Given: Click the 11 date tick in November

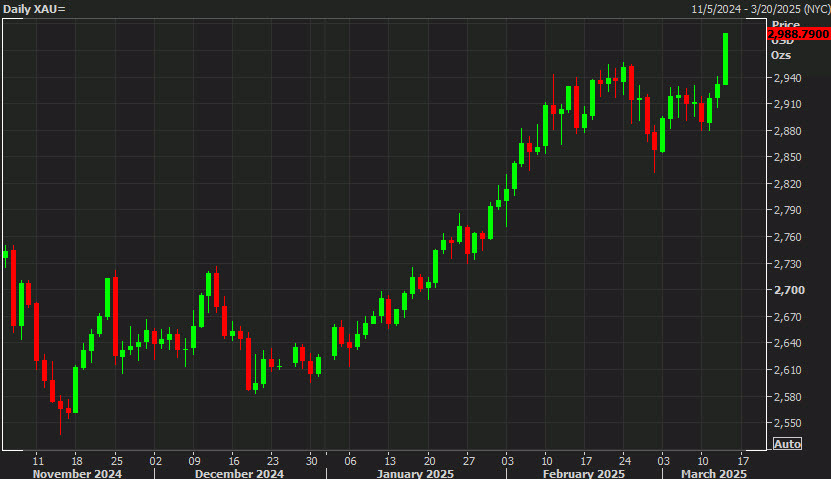Looking at the screenshot, I should tap(38, 460).
